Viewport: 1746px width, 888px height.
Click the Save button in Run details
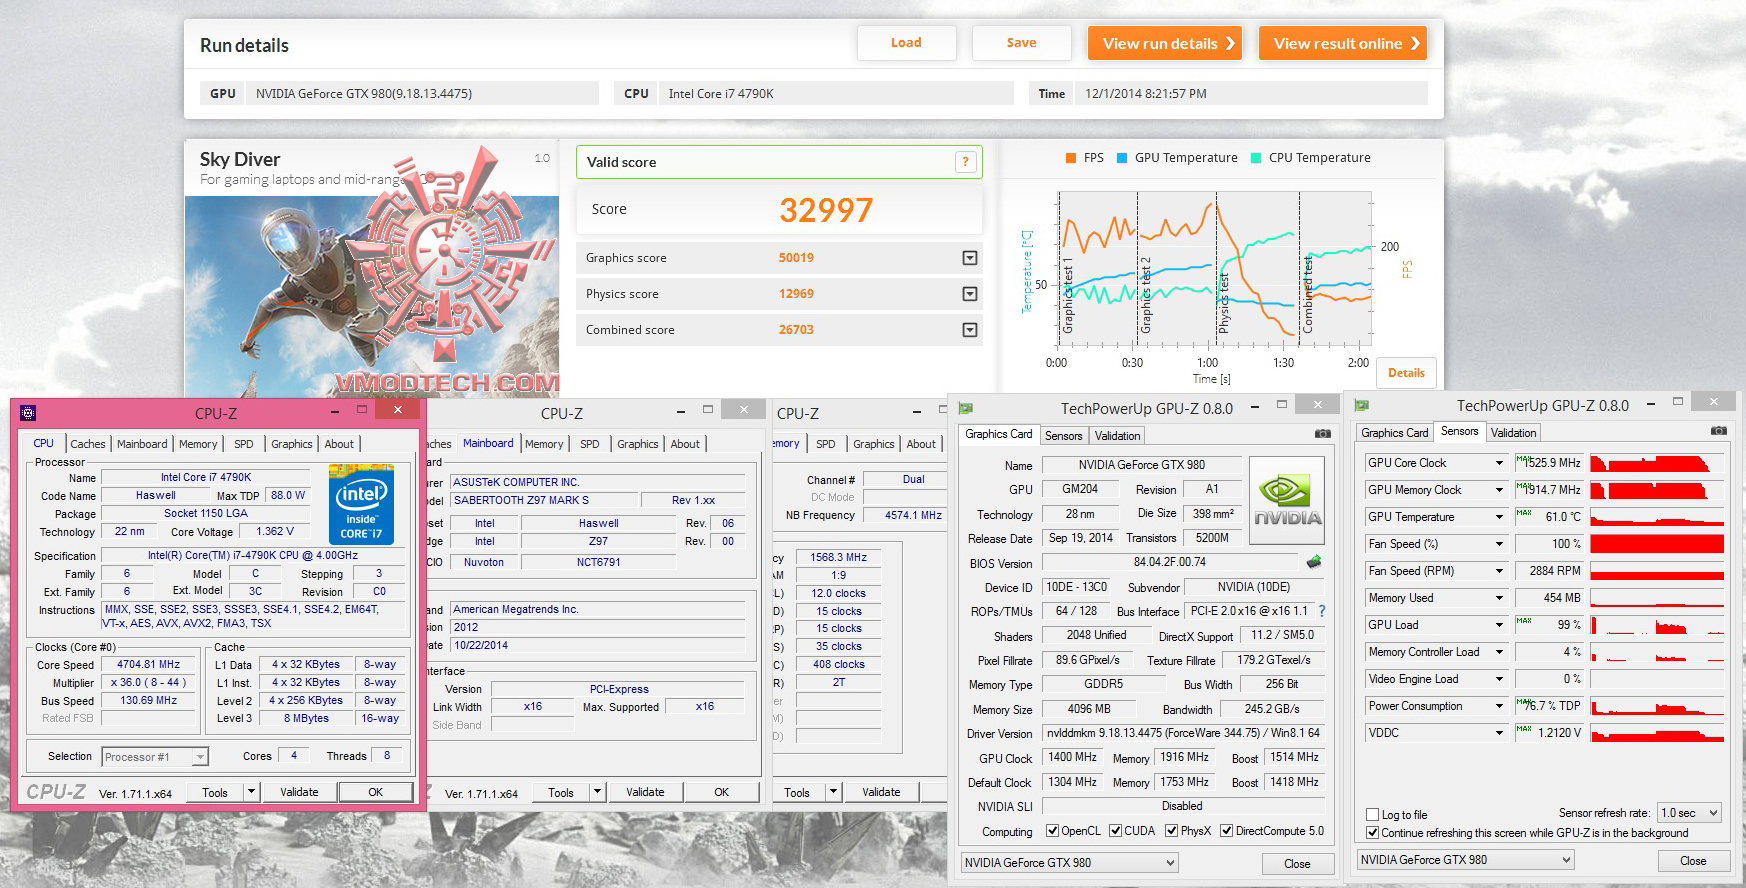coord(1021,43)
